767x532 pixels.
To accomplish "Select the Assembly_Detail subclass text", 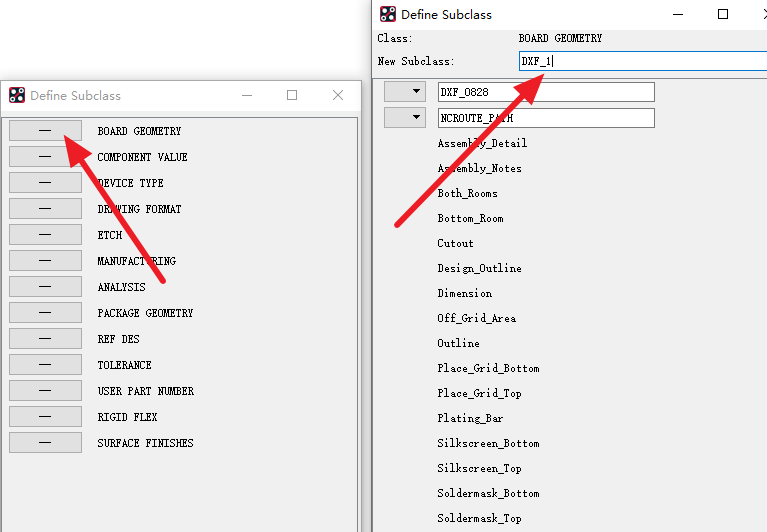I will click(482, 143).
